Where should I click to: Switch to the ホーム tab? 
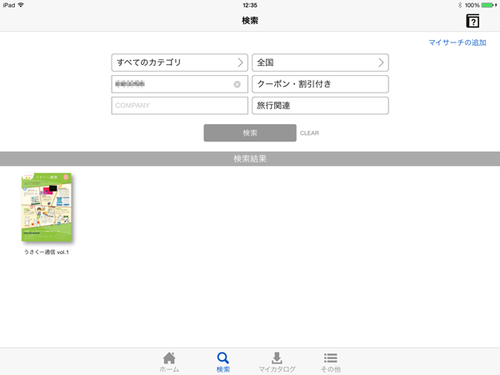(169, 362)
